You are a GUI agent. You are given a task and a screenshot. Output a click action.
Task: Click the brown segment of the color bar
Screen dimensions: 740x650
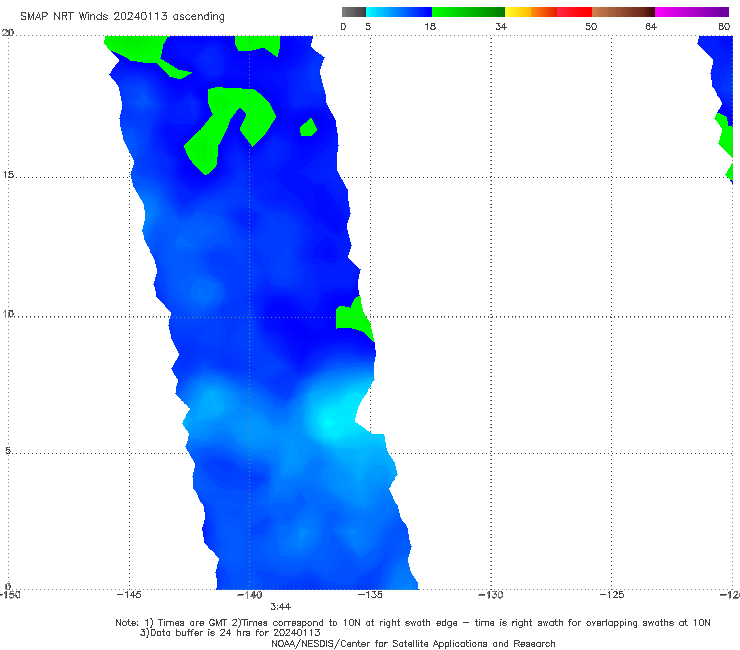pyautogui.click(x=623, y=12)
